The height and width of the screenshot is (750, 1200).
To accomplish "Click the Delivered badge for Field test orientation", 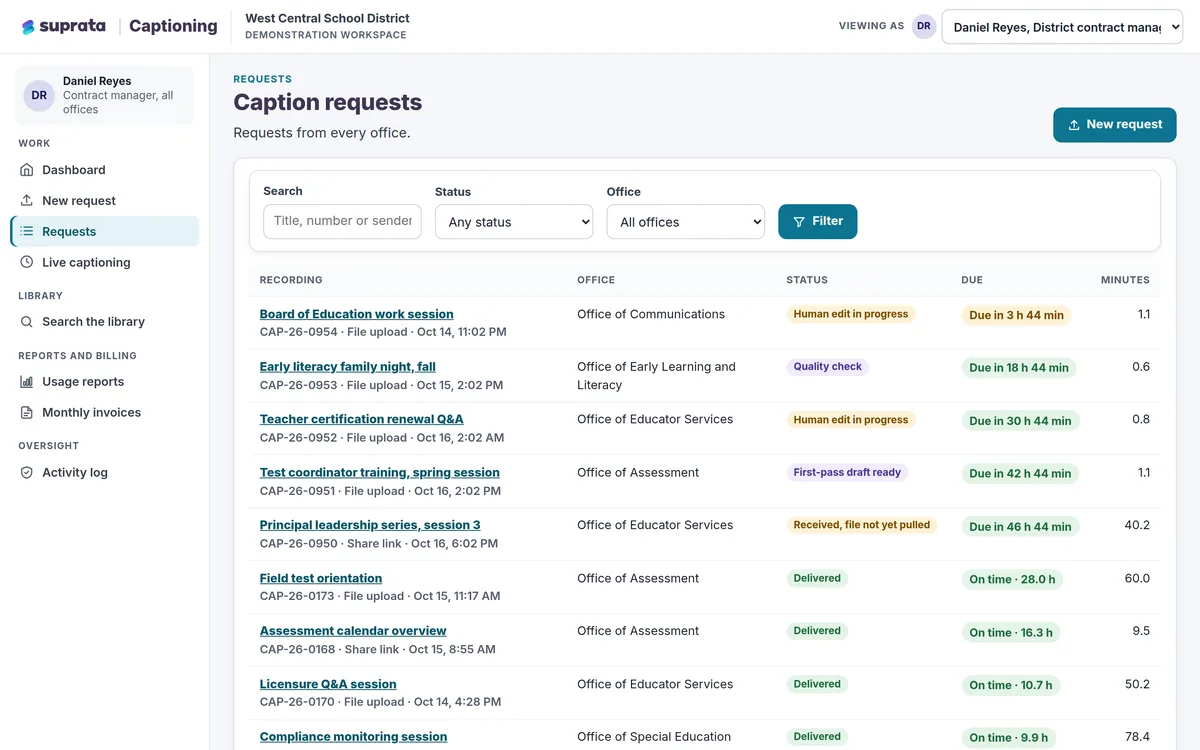I will [817, 578].
